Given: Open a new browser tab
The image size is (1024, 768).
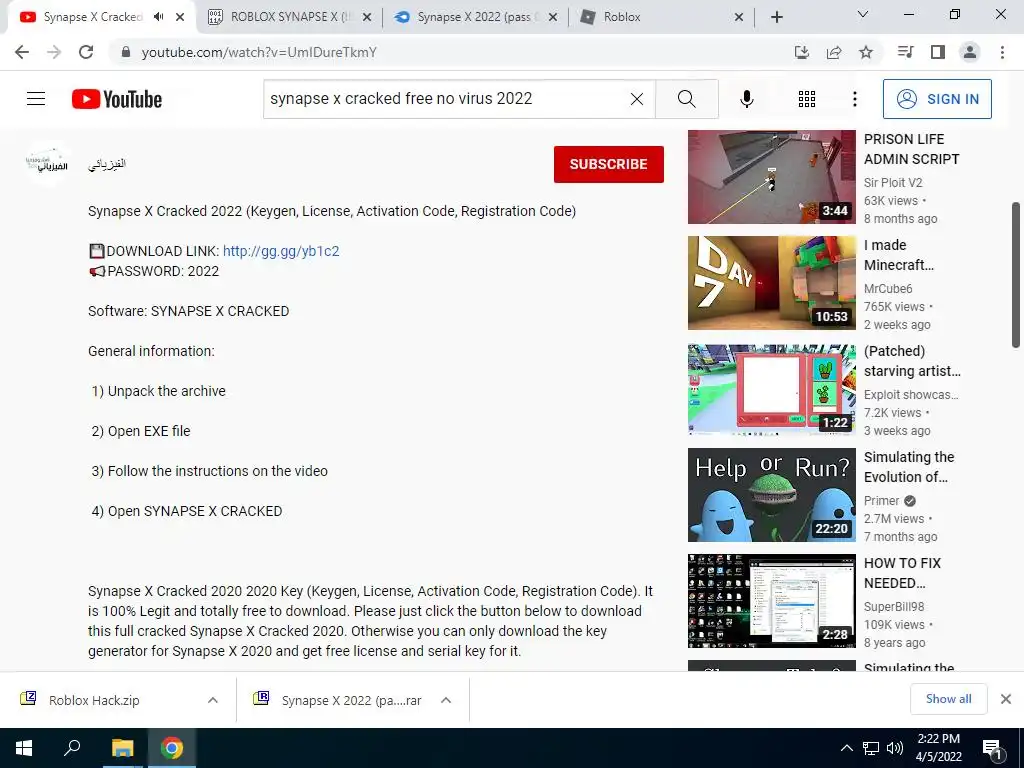Looking at the screenshot, I should pos(776,17).
